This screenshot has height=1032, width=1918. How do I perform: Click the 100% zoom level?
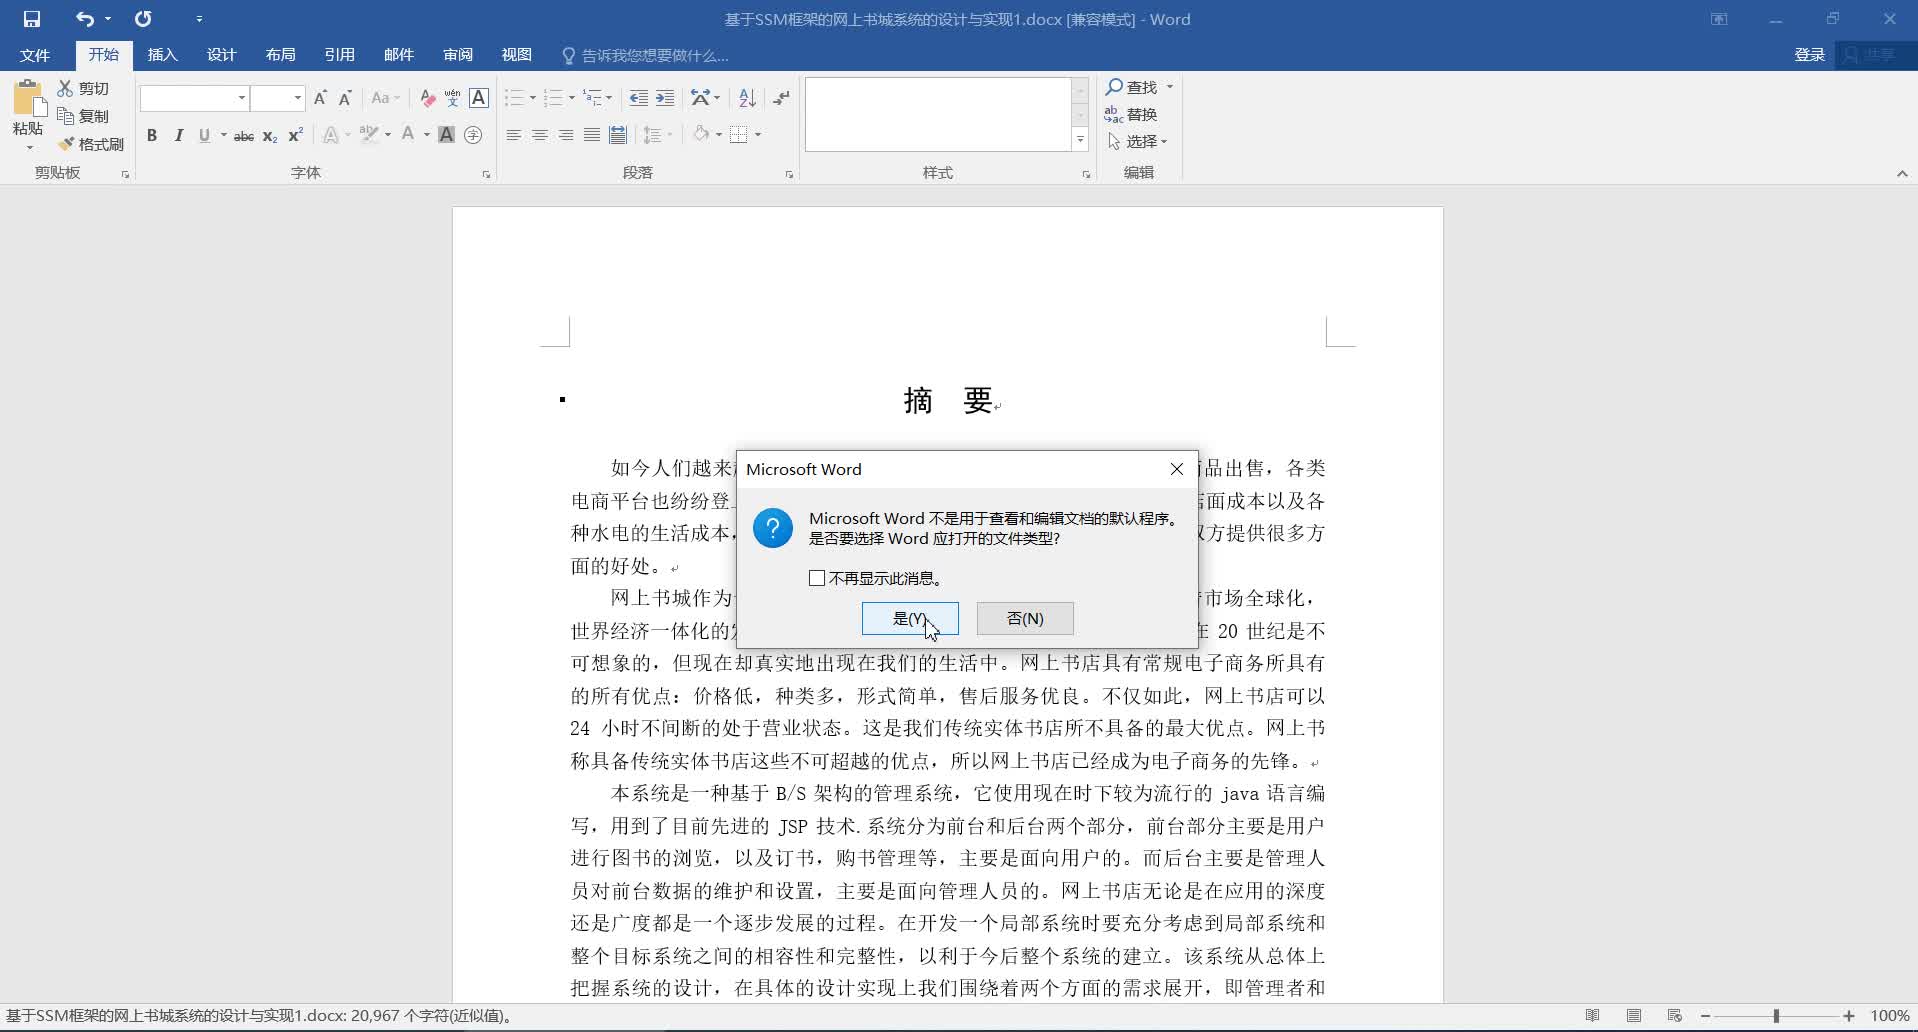coord(1890,1016)
